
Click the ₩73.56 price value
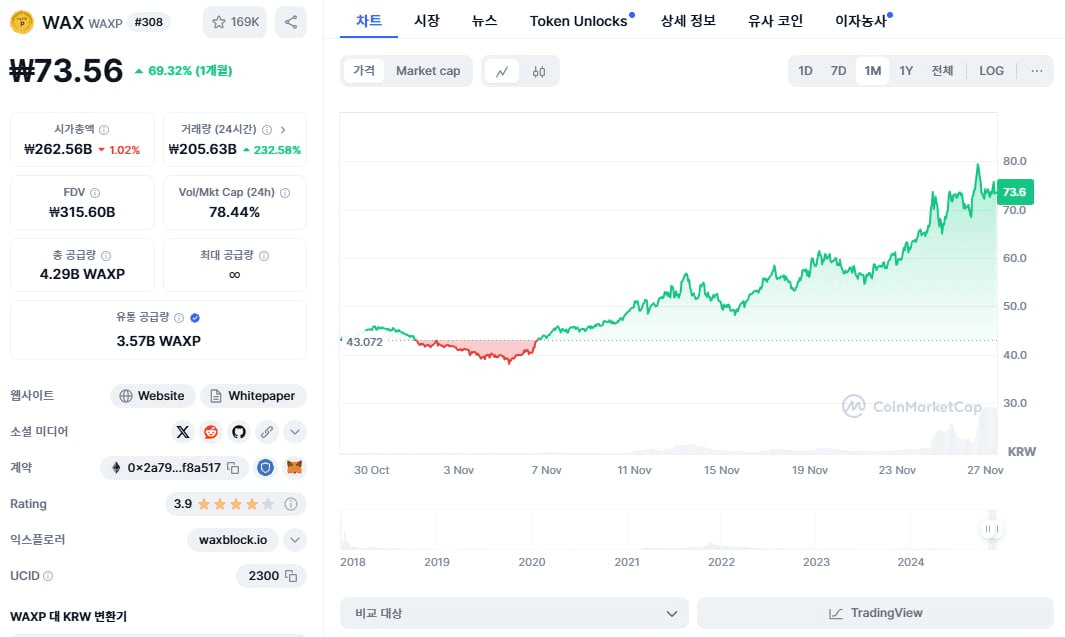tap(67, 71)
